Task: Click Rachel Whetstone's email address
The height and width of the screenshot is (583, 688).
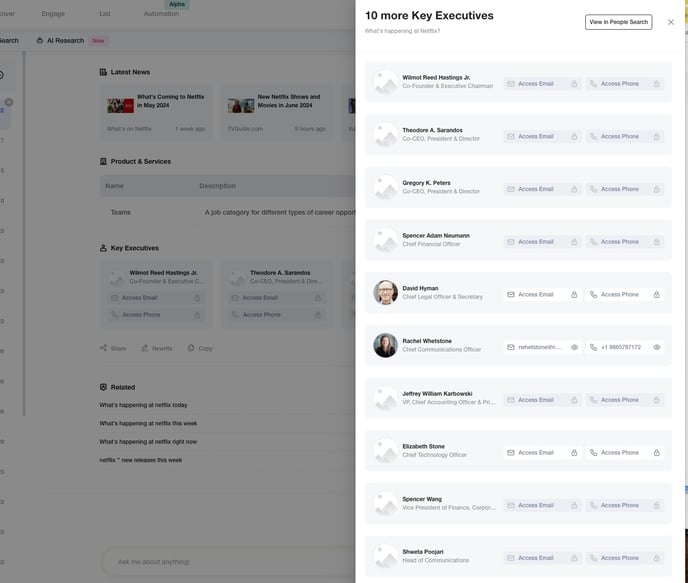Action: 539,347
